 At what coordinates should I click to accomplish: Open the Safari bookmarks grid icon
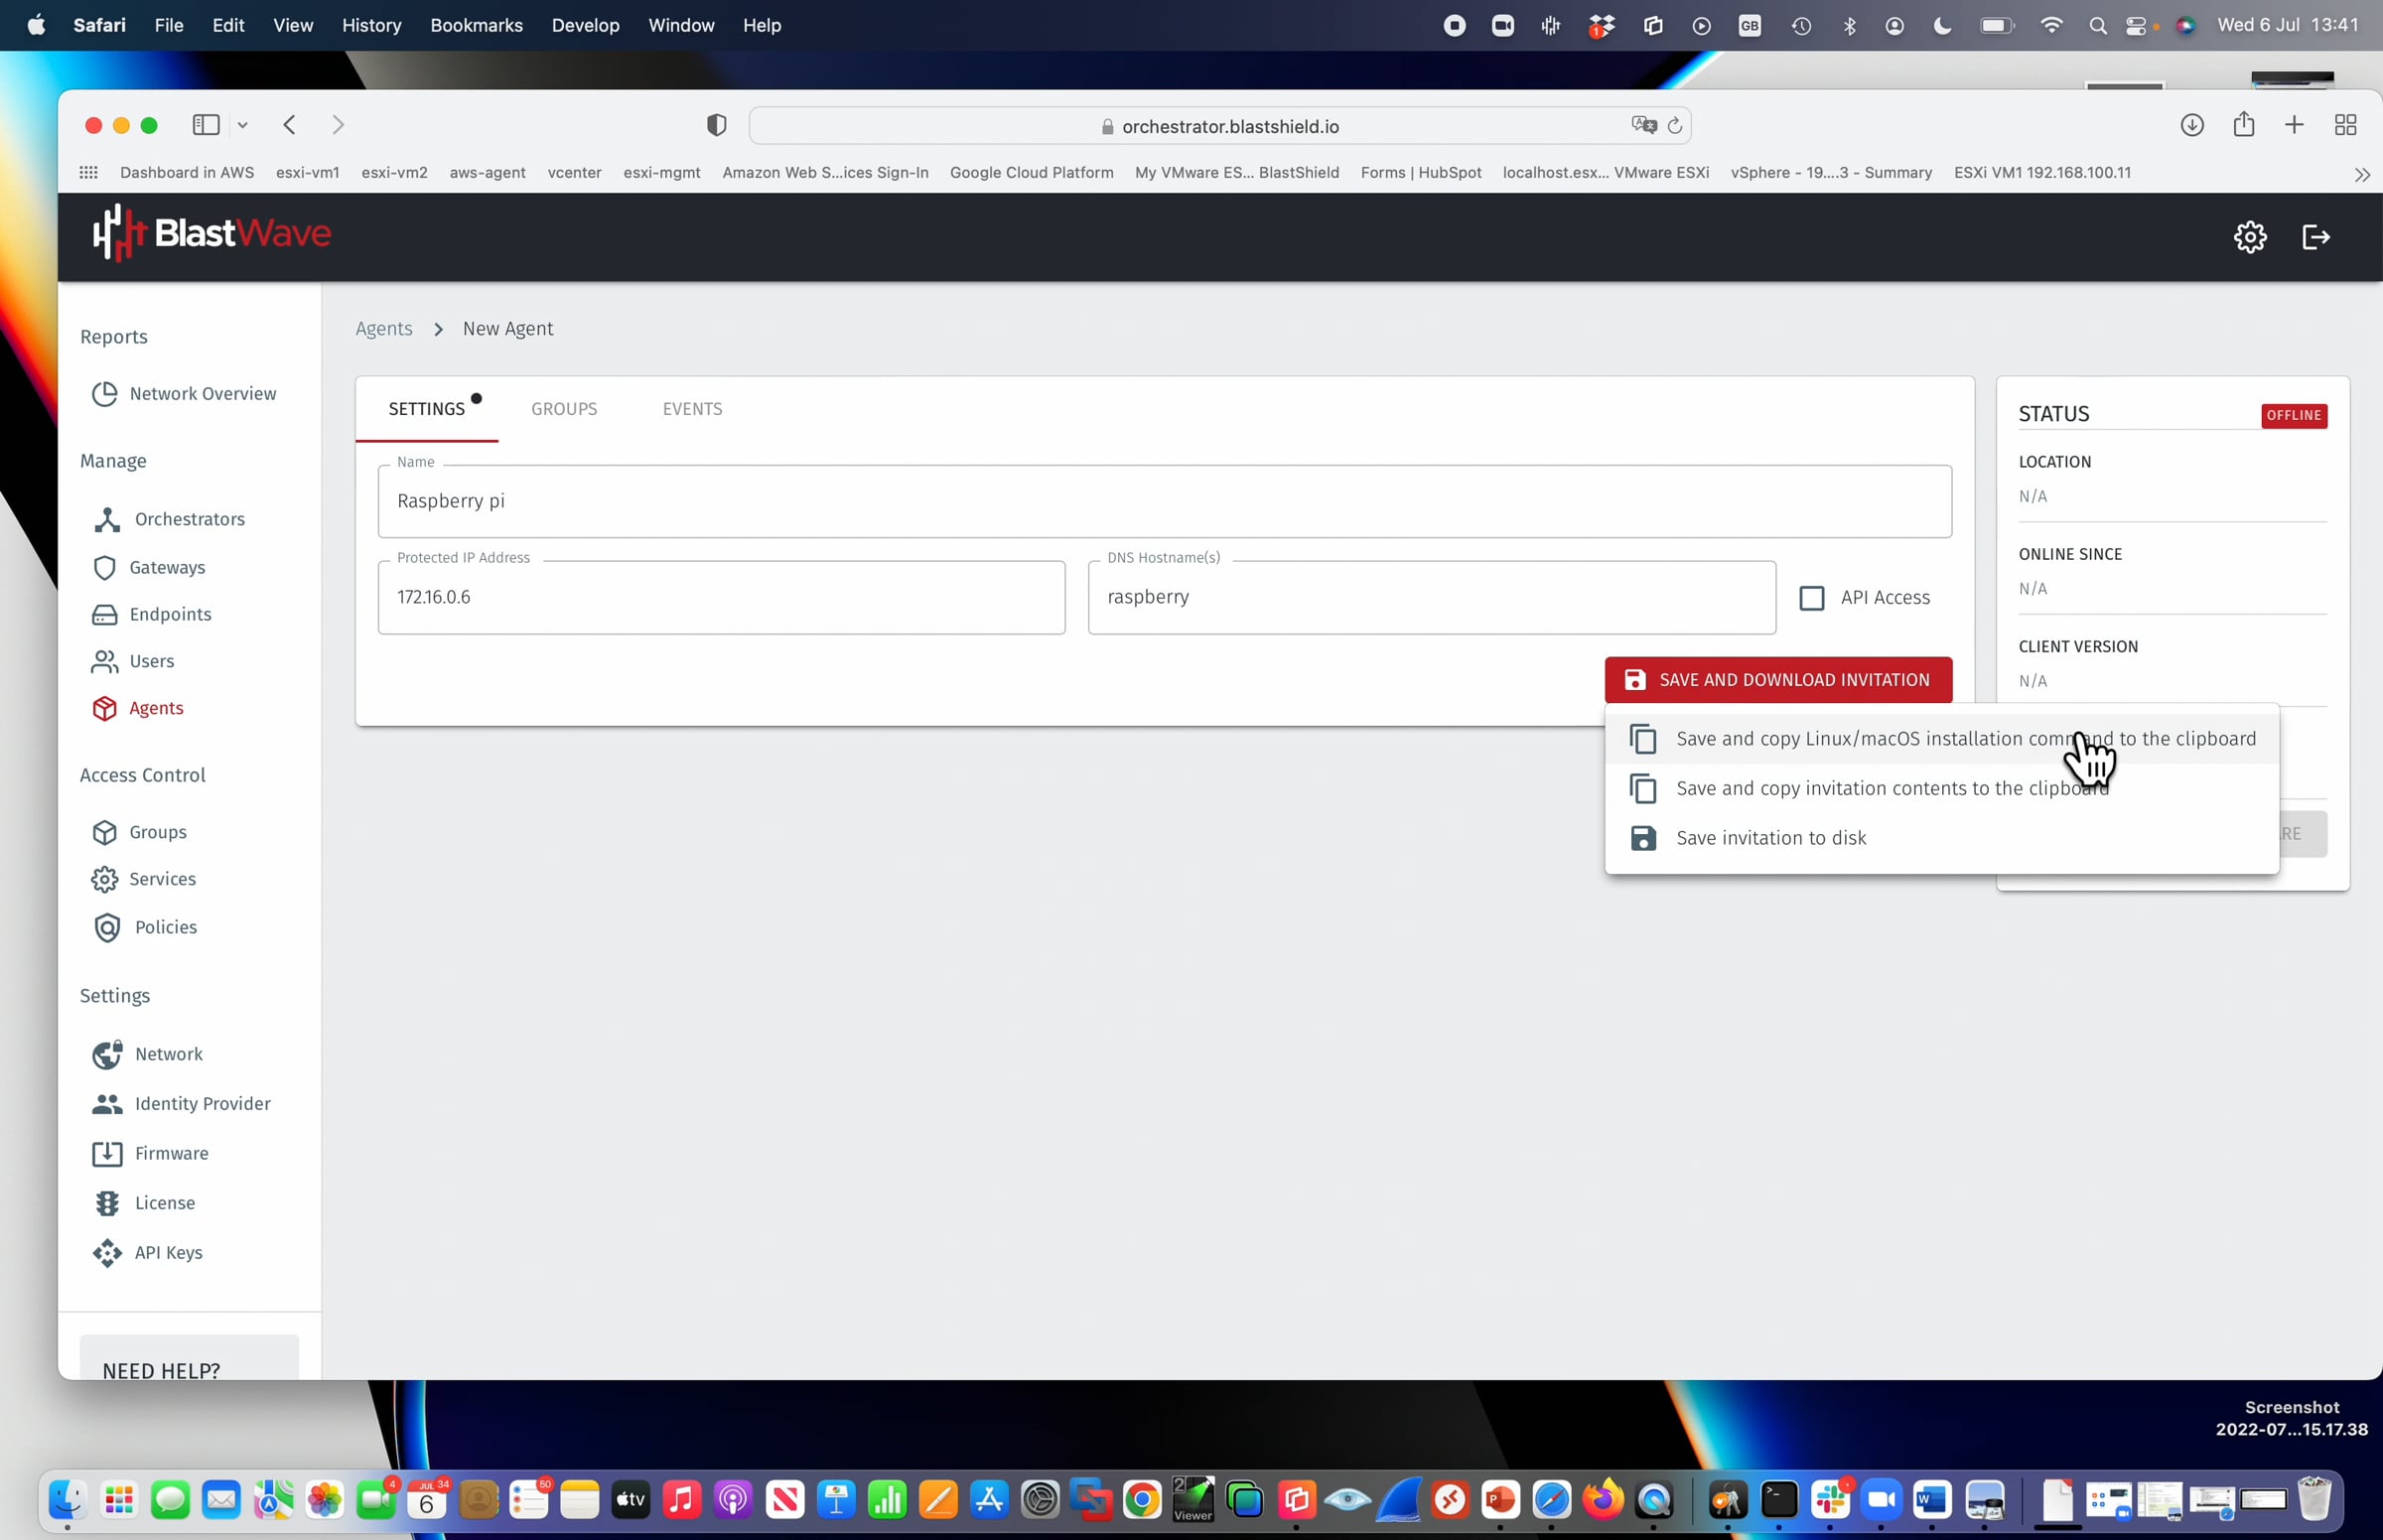click(88, 173)
